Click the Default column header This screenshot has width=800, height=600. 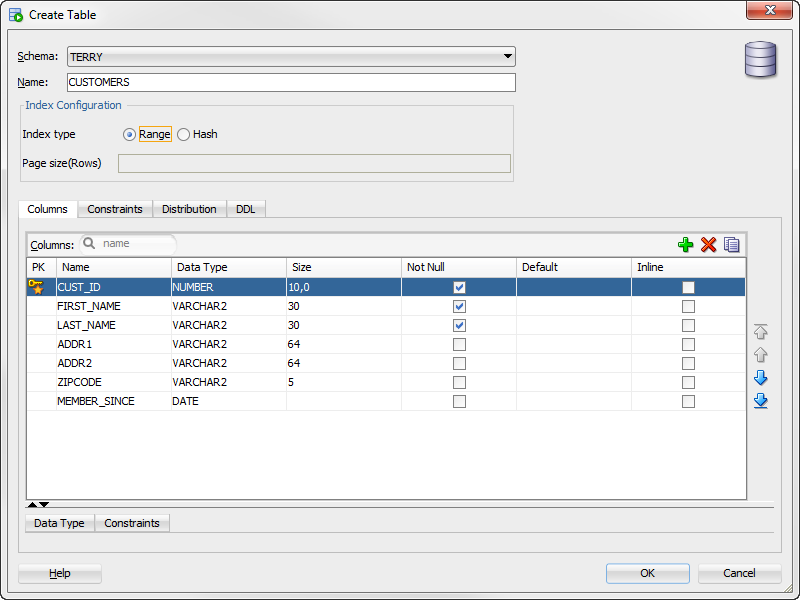pos(574,267)
